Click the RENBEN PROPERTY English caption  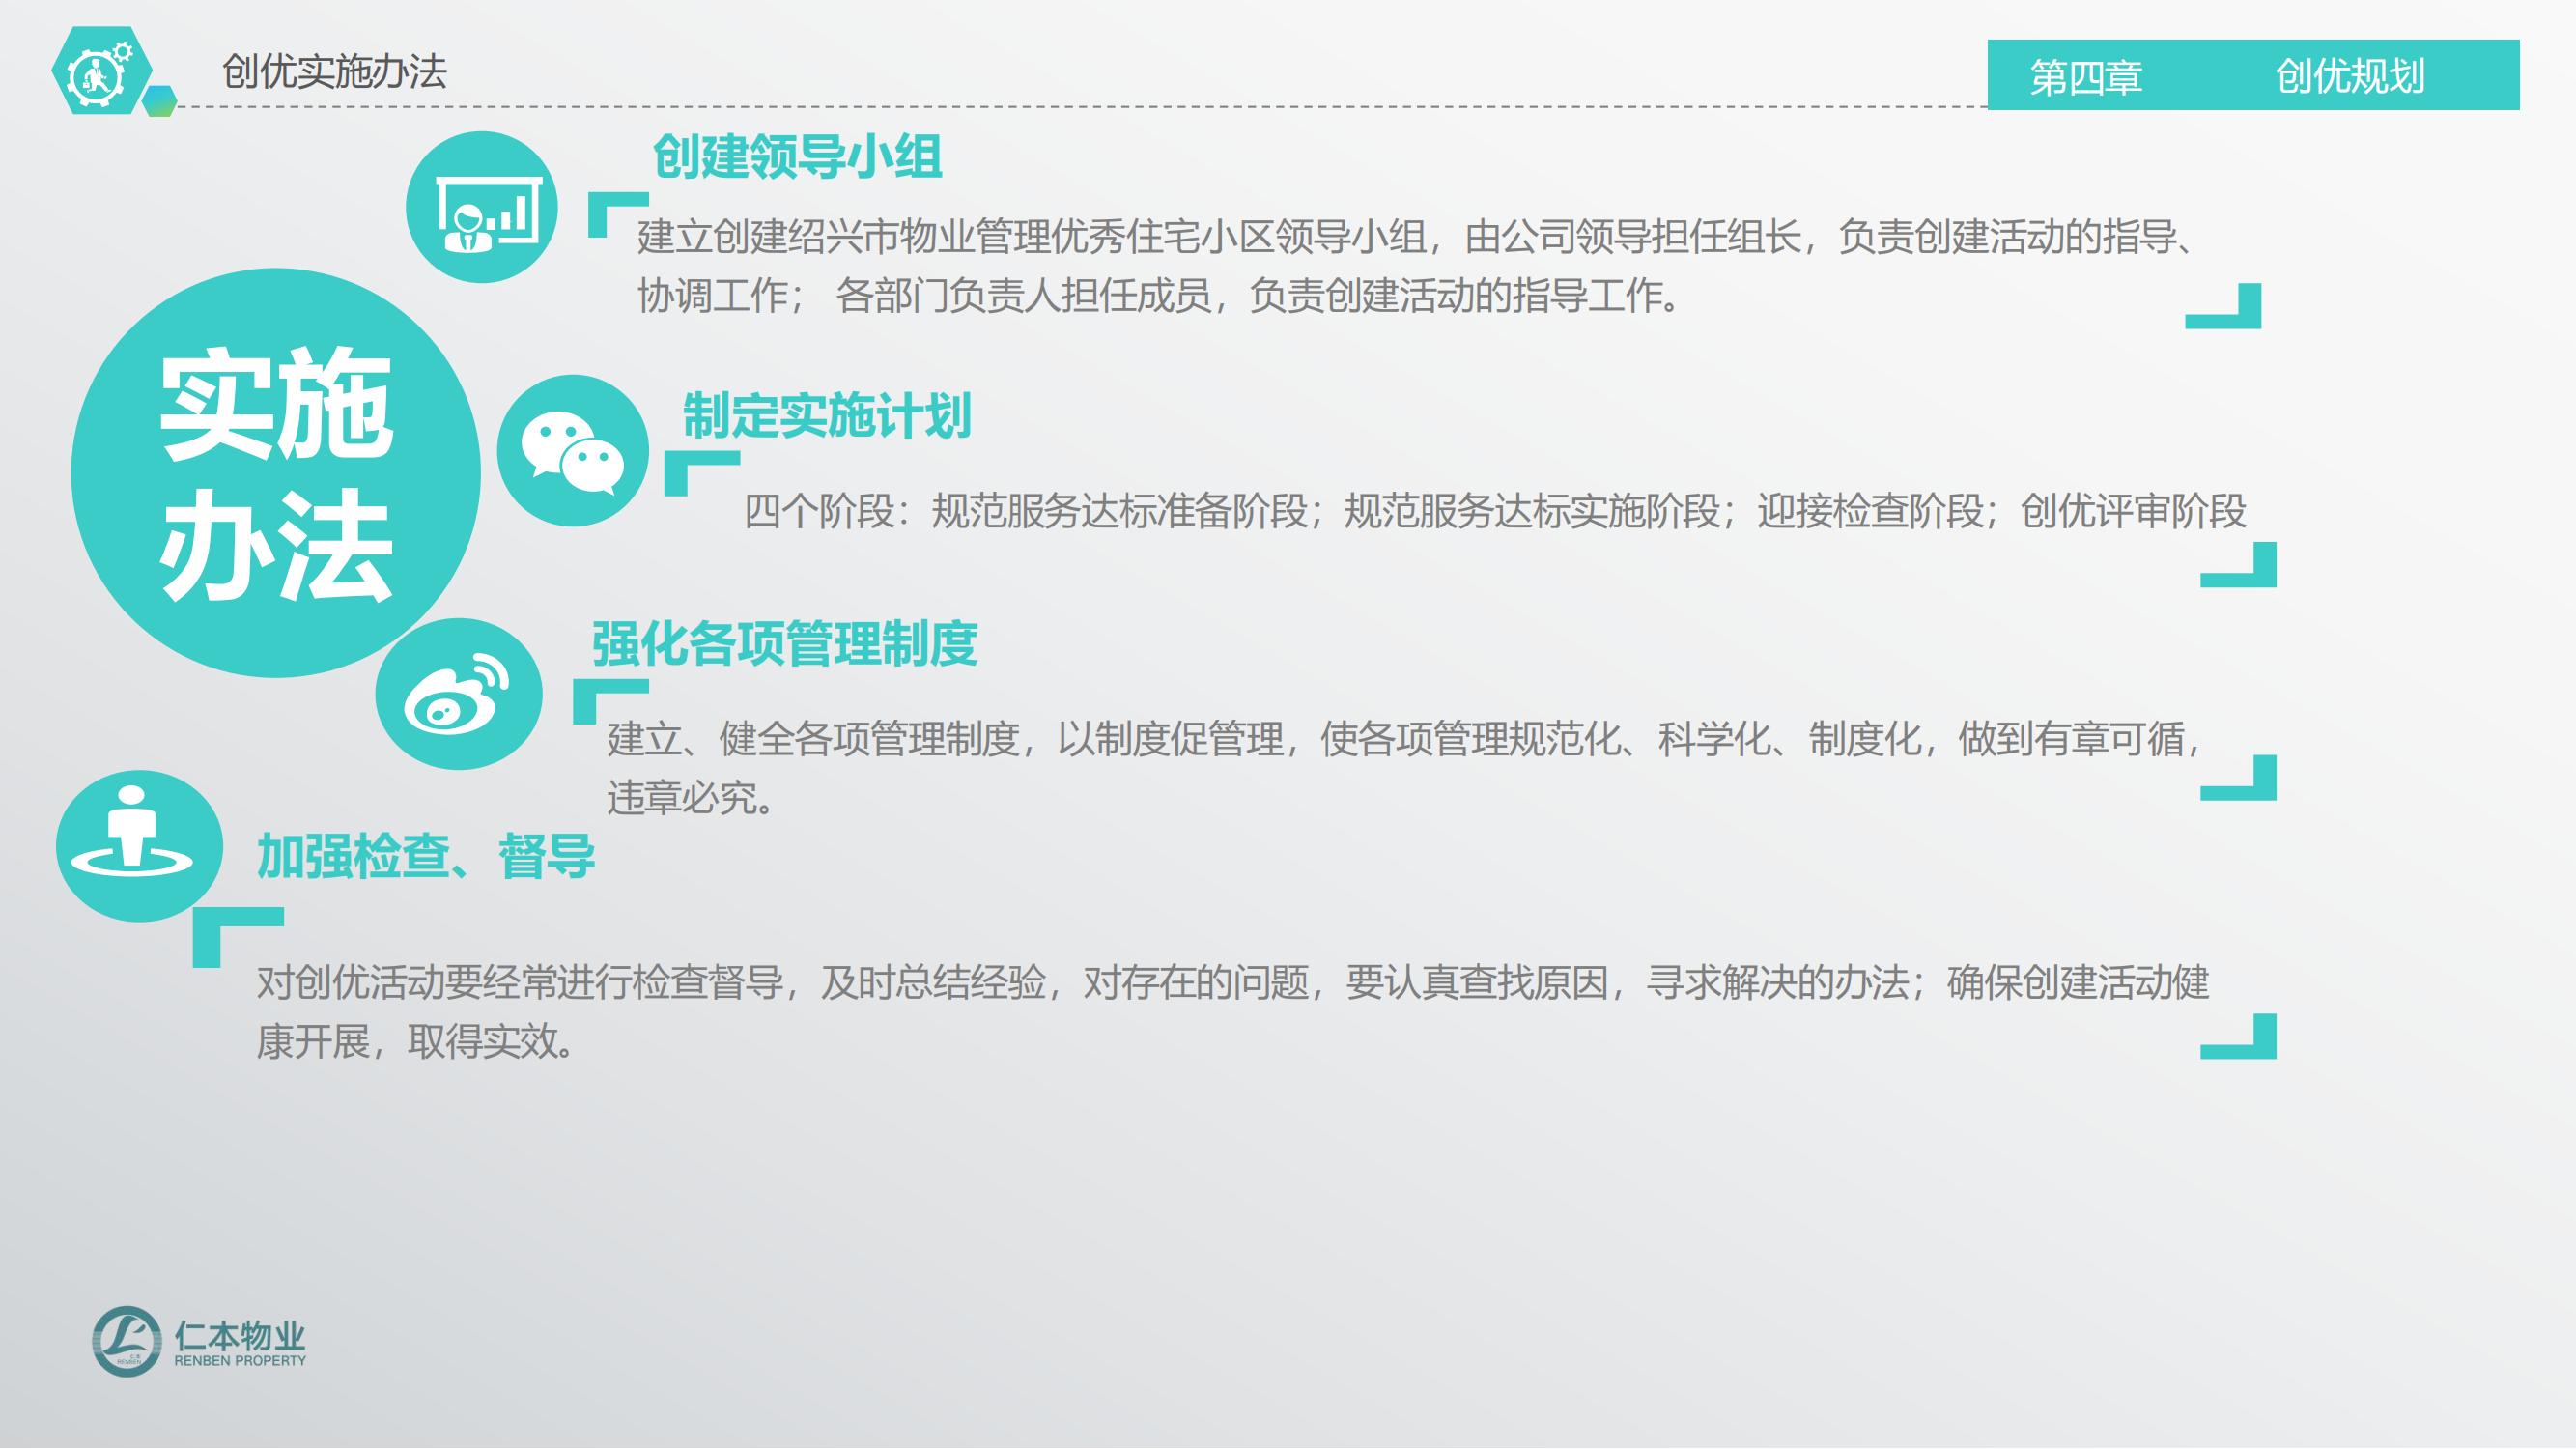coord(240,1361)
